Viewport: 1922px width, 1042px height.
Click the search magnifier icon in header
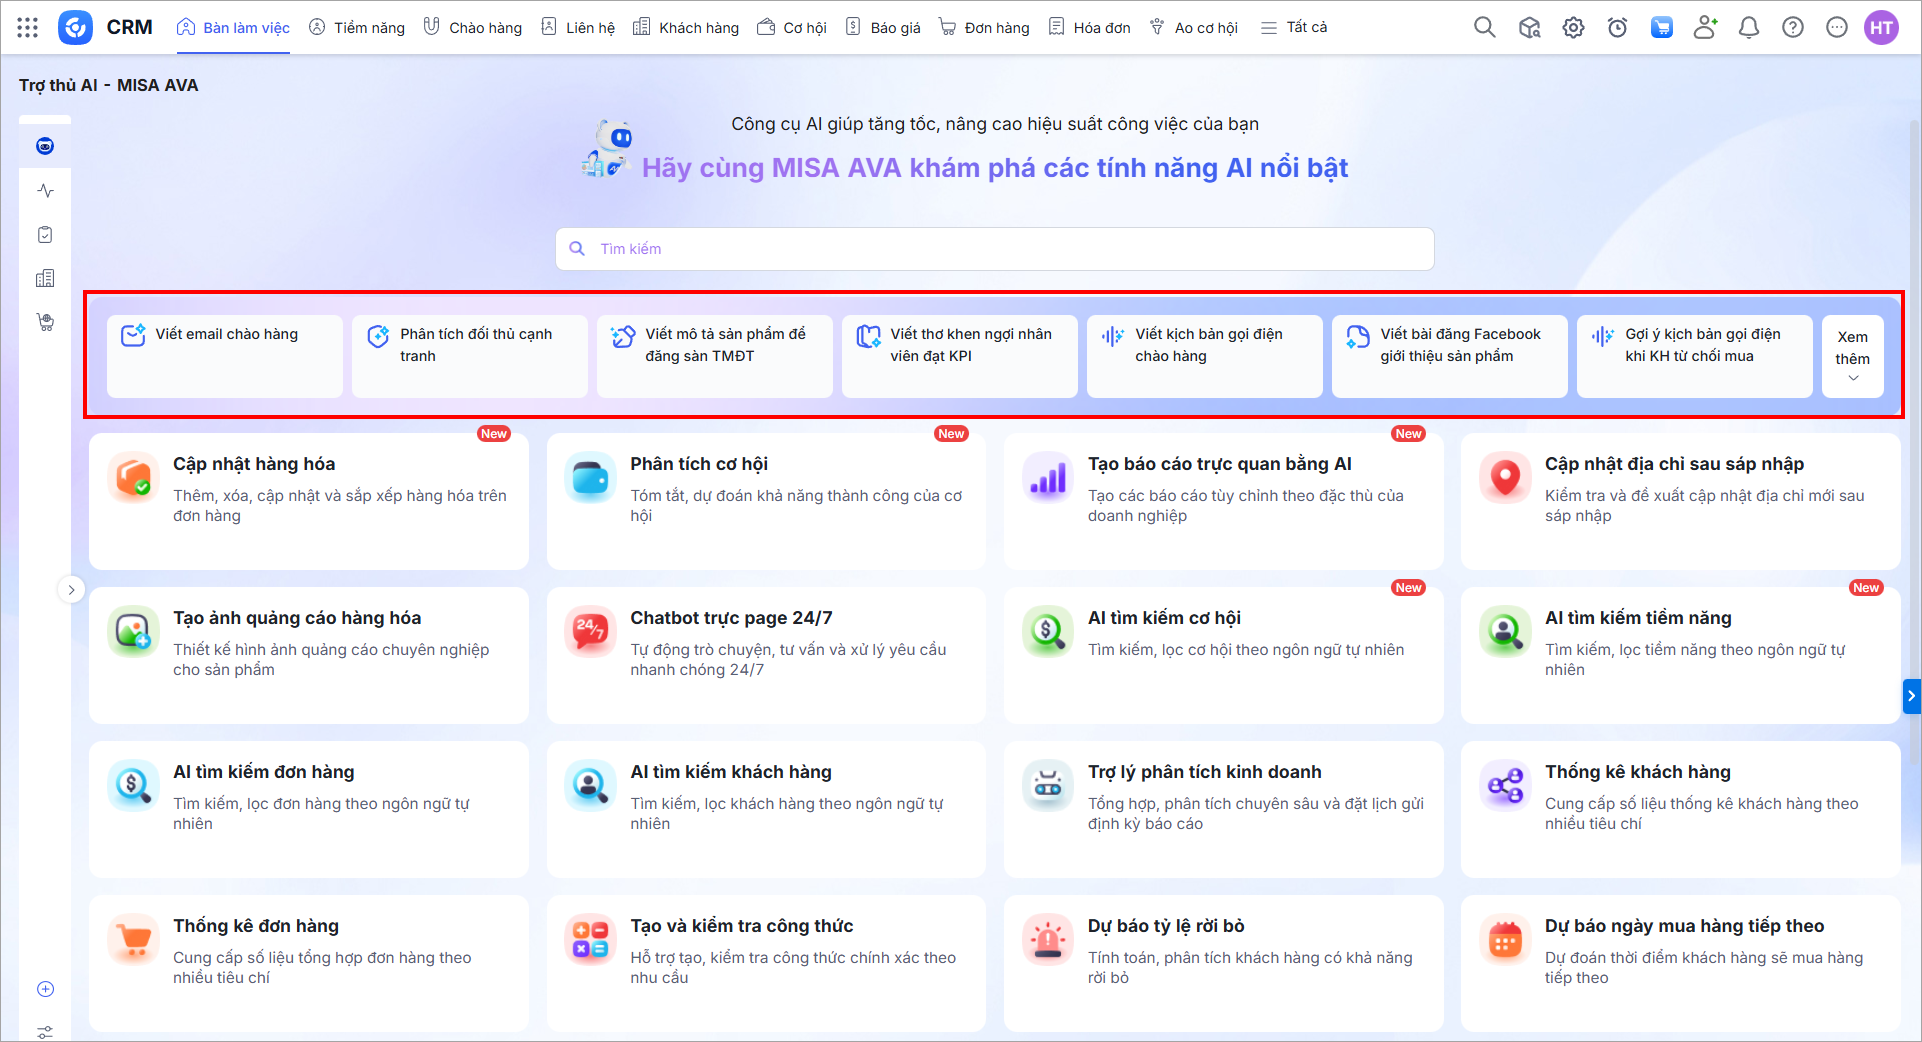1484,28
